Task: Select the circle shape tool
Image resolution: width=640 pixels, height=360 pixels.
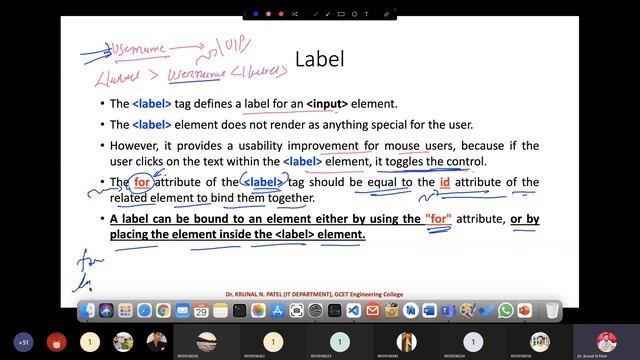Action: coord(354,14)
